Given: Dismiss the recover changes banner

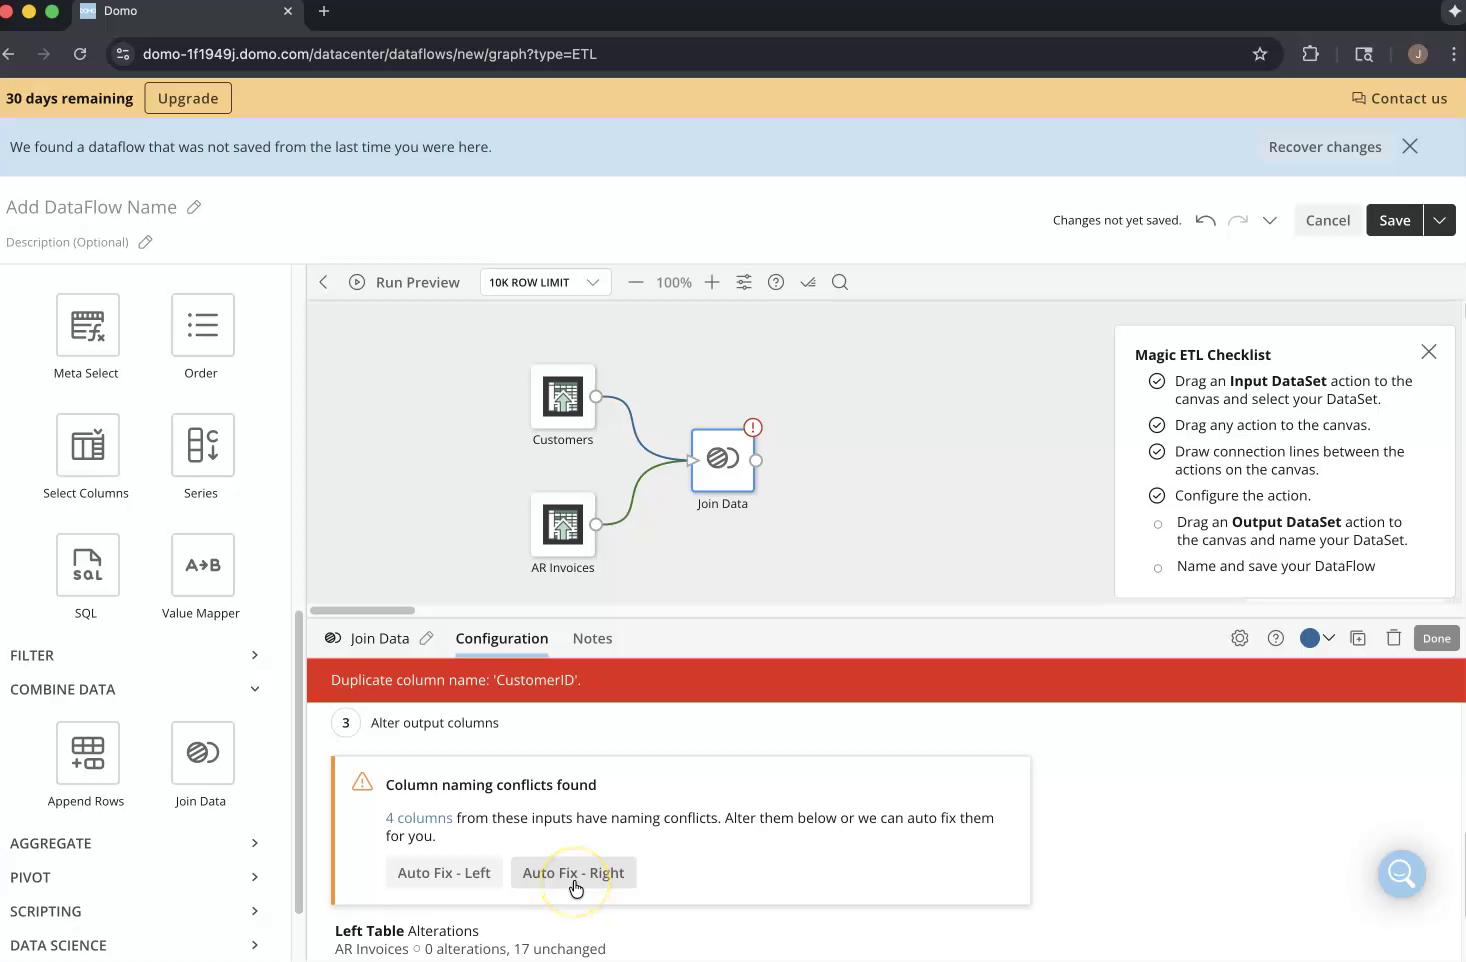Looking at the screenshot, I should (1410, 146).
